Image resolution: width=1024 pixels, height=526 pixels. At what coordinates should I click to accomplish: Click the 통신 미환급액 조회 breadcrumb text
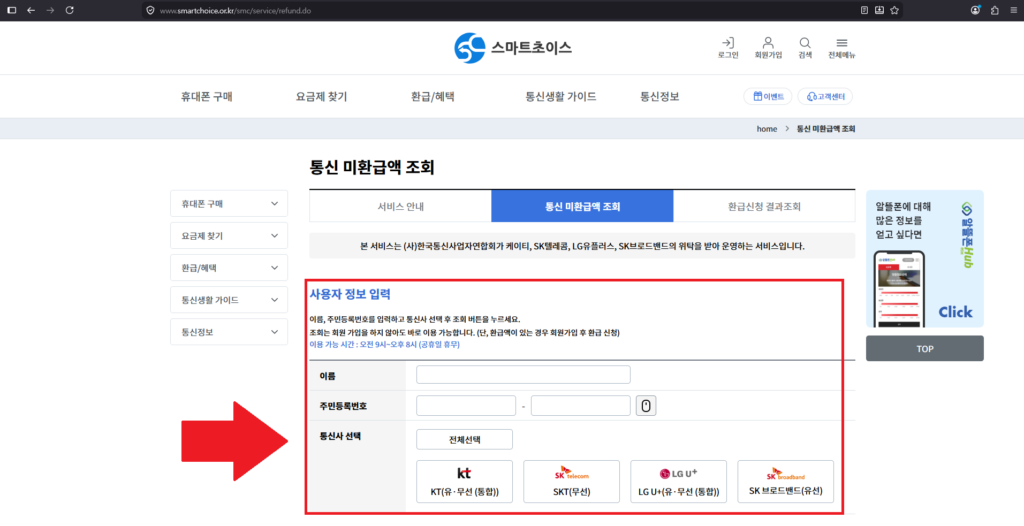coord(826,129)
